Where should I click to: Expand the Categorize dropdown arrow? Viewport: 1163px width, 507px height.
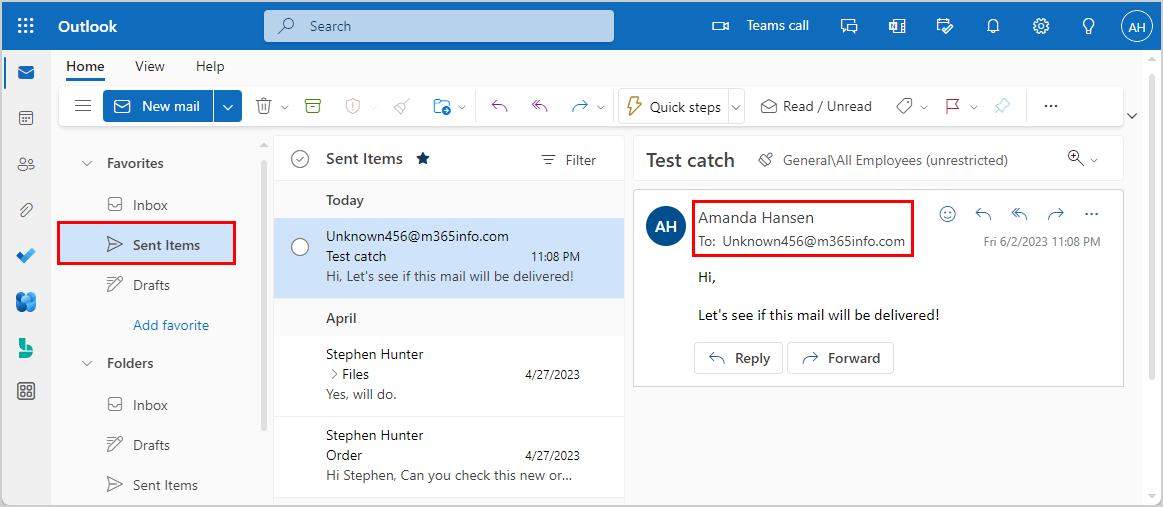[x=924, y=107]
